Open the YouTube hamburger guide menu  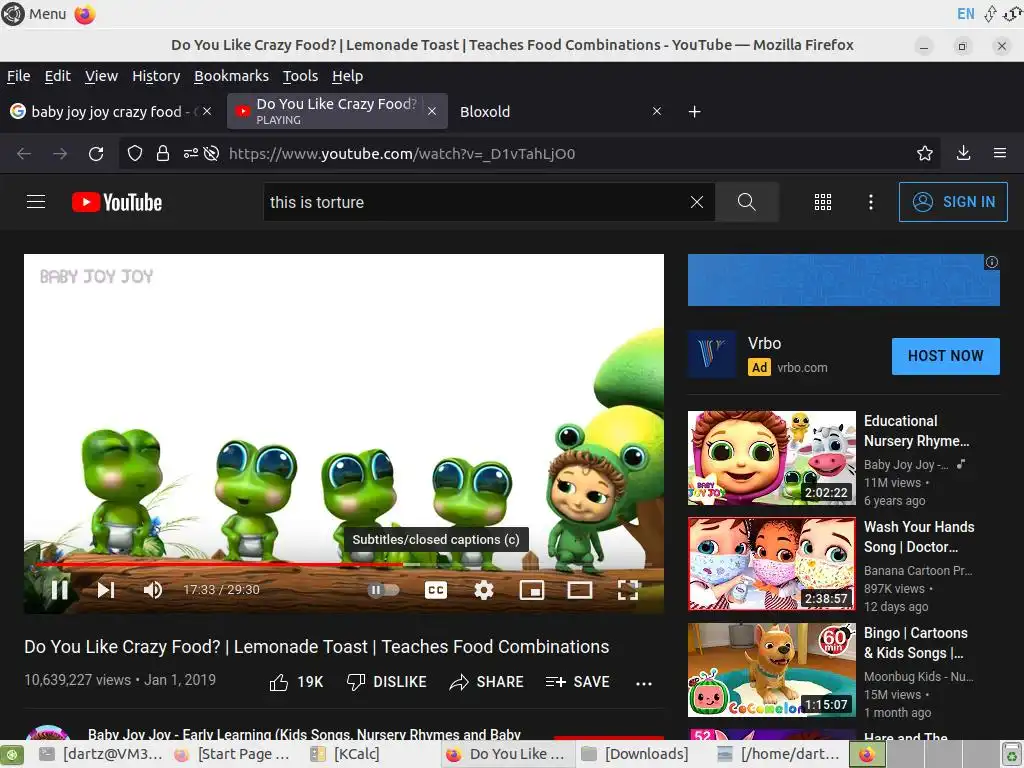click(36, 202)
